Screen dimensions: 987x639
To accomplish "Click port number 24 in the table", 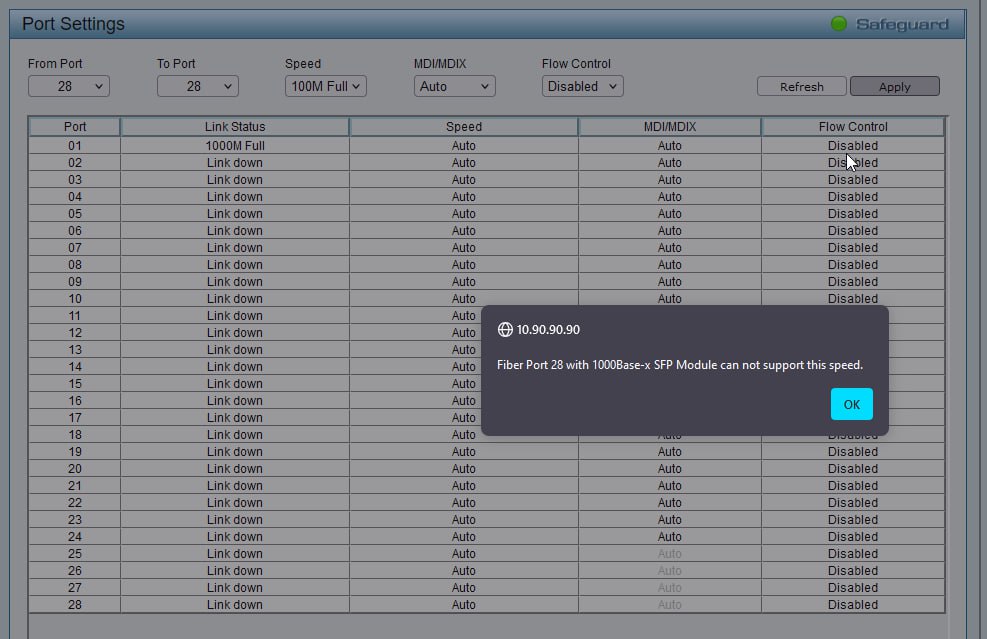I will (75, 536).
